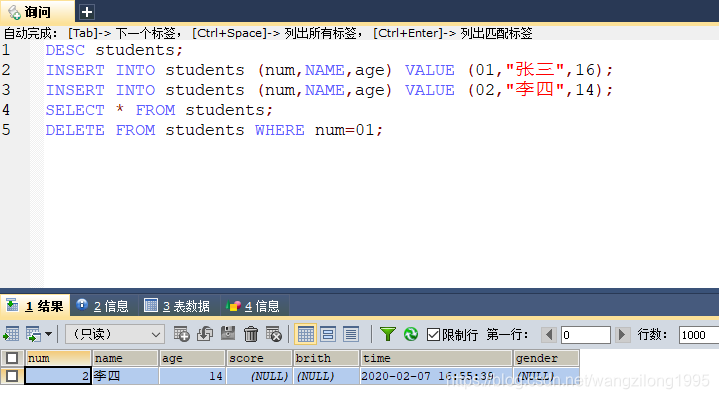Viewport: 719px width, 399px height.
Task: Click the green filter funnel icon
Action: pyautogui.click(x=387, y=334)
